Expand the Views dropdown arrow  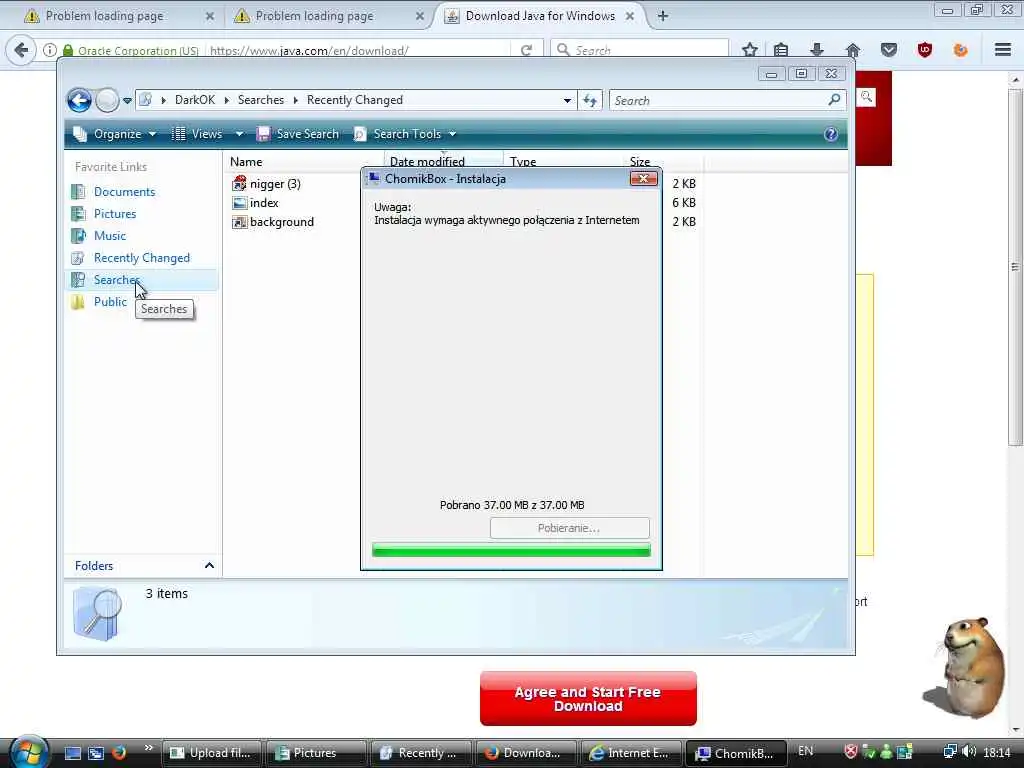pos(239,134)
